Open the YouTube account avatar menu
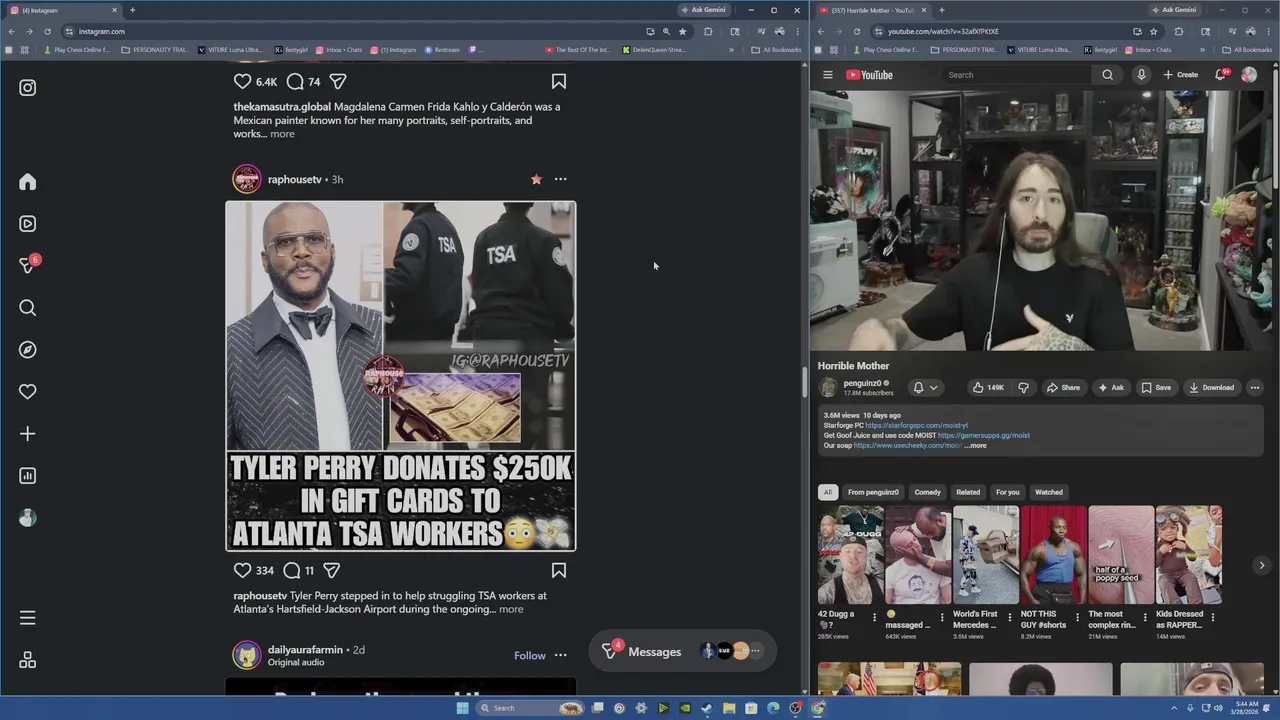This screenshot has height=720, width=1280. [x=1249, y=75]
